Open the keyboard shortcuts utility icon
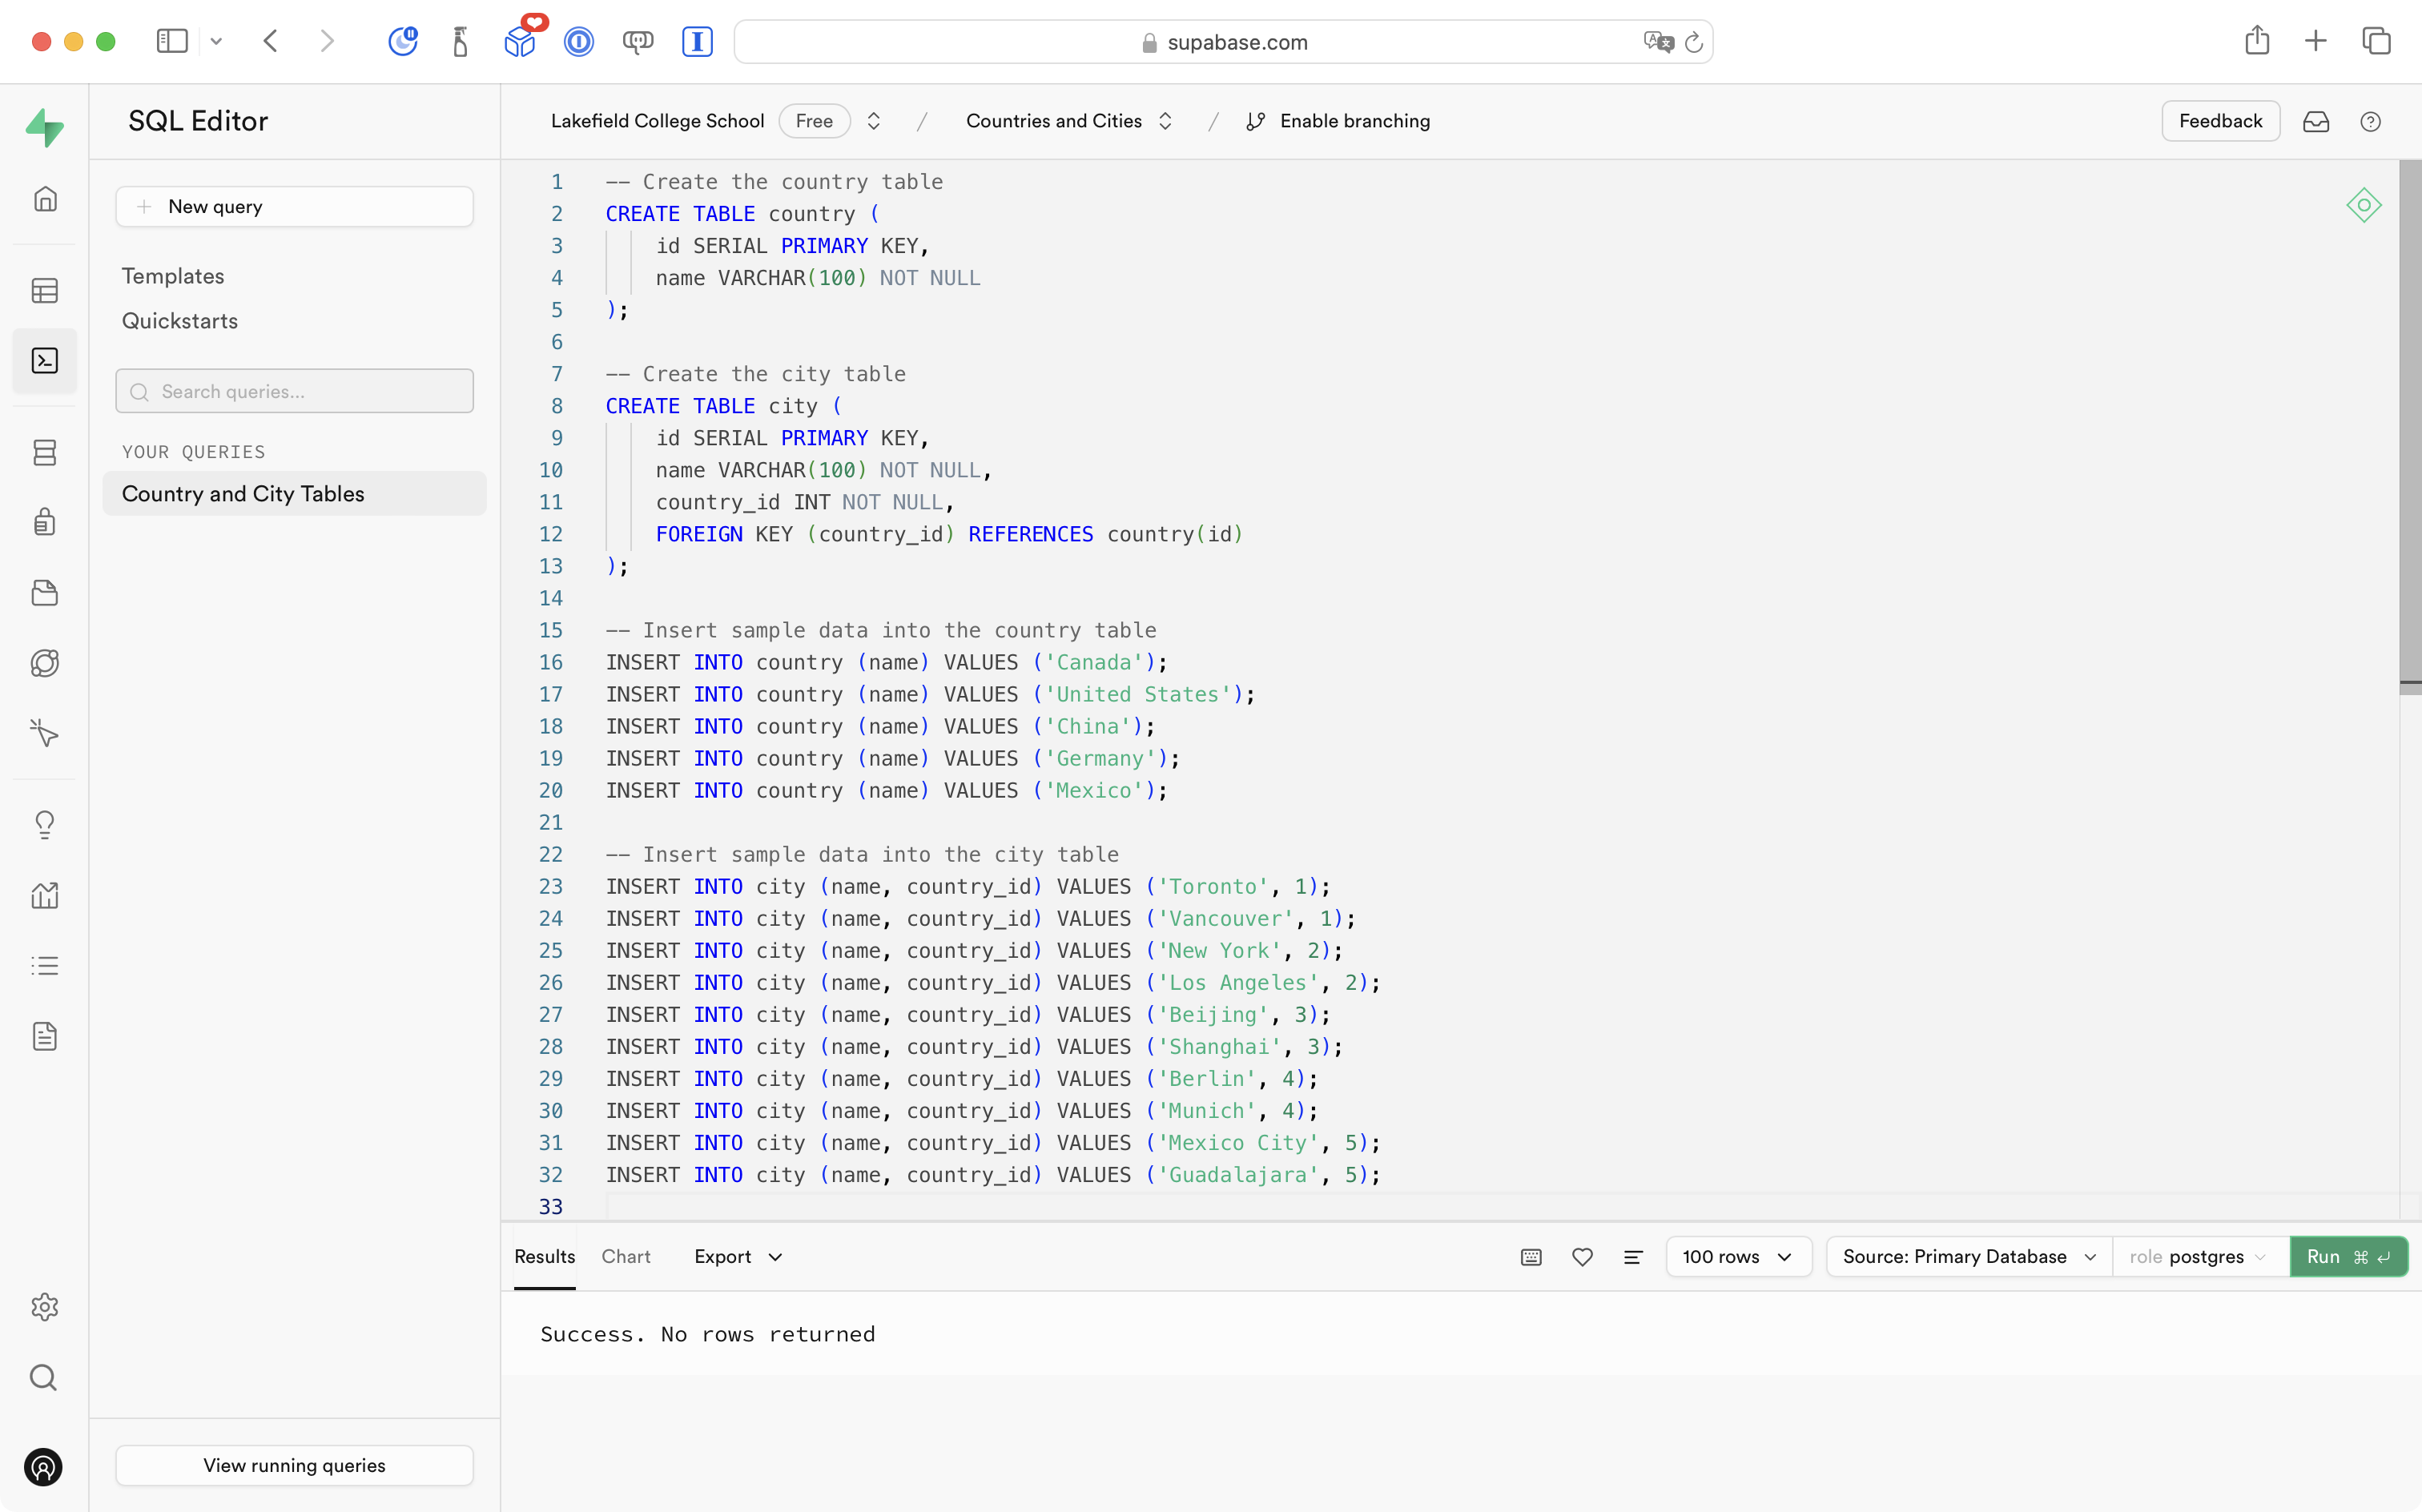The image size is (2422, 1512). point(1531,1257)
